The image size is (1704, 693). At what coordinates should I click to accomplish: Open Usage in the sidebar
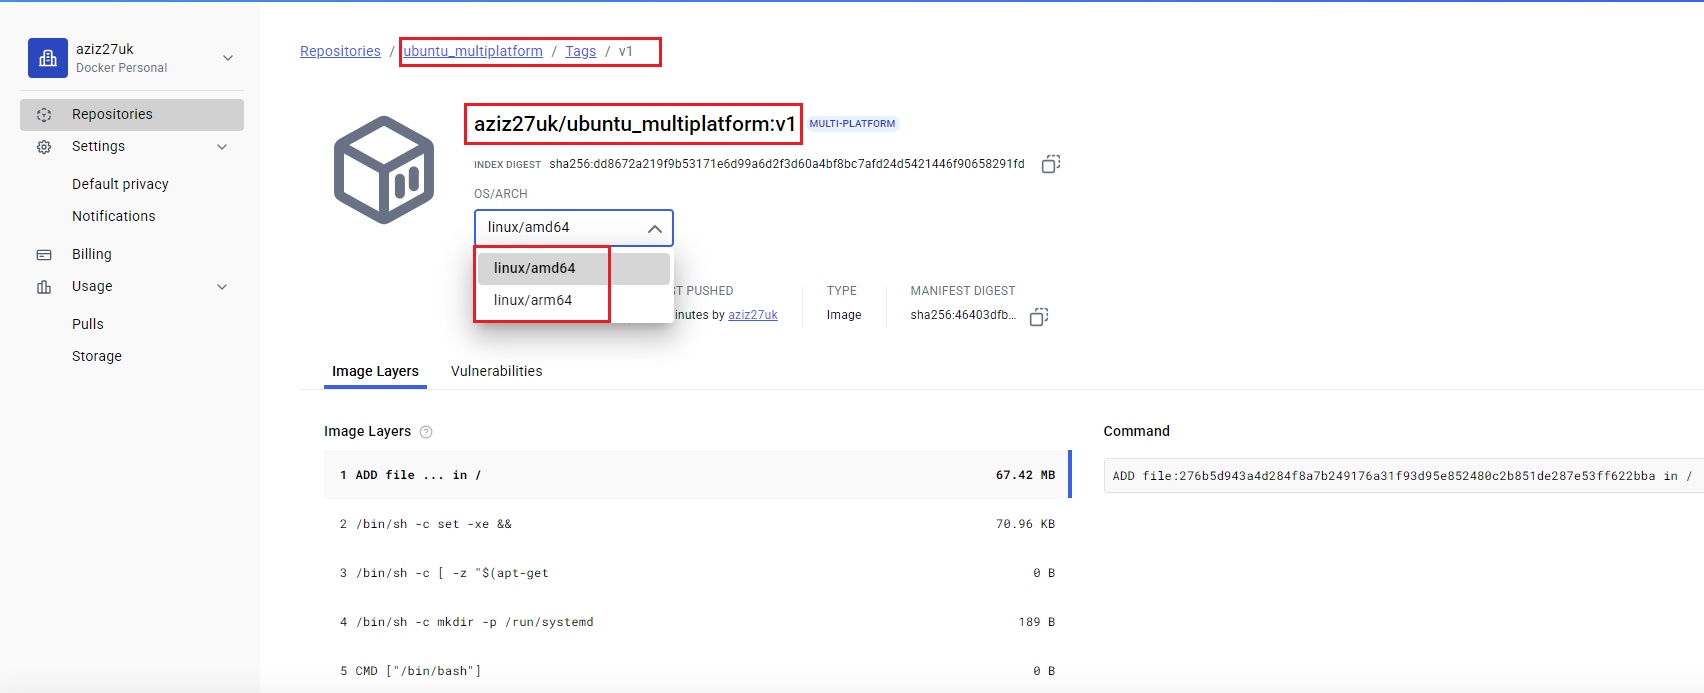click(92, 286)
